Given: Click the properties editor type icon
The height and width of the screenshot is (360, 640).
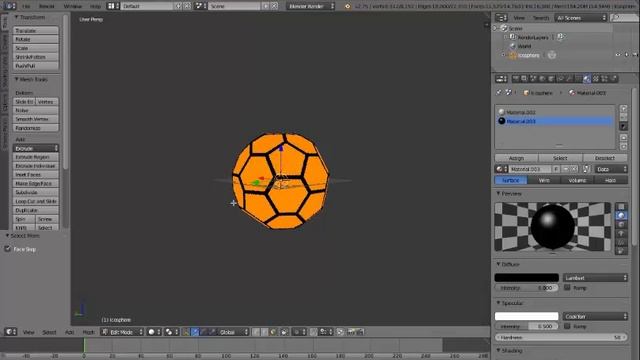Looking at the screenshot, I should [501, 79].
